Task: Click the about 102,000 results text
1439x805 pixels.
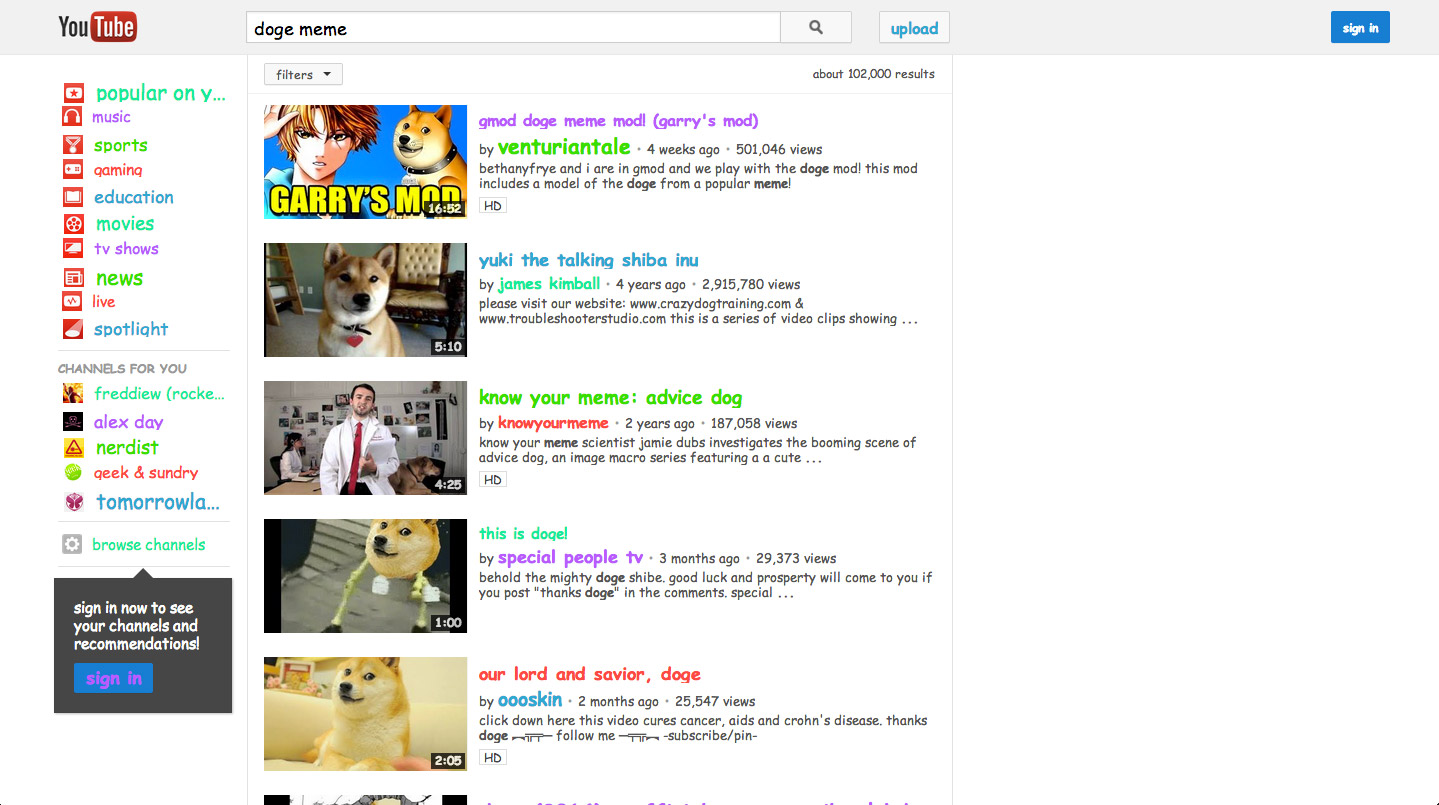Action: click(x=873, y=74)
